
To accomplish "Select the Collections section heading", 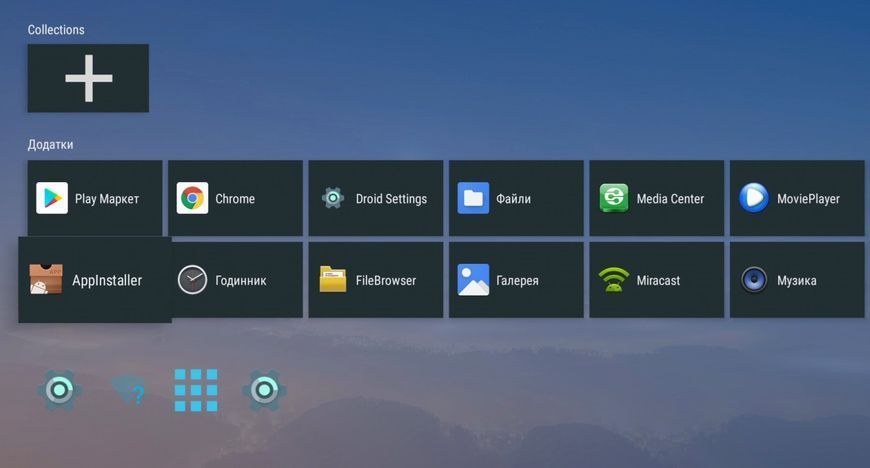I will [56, 30].
